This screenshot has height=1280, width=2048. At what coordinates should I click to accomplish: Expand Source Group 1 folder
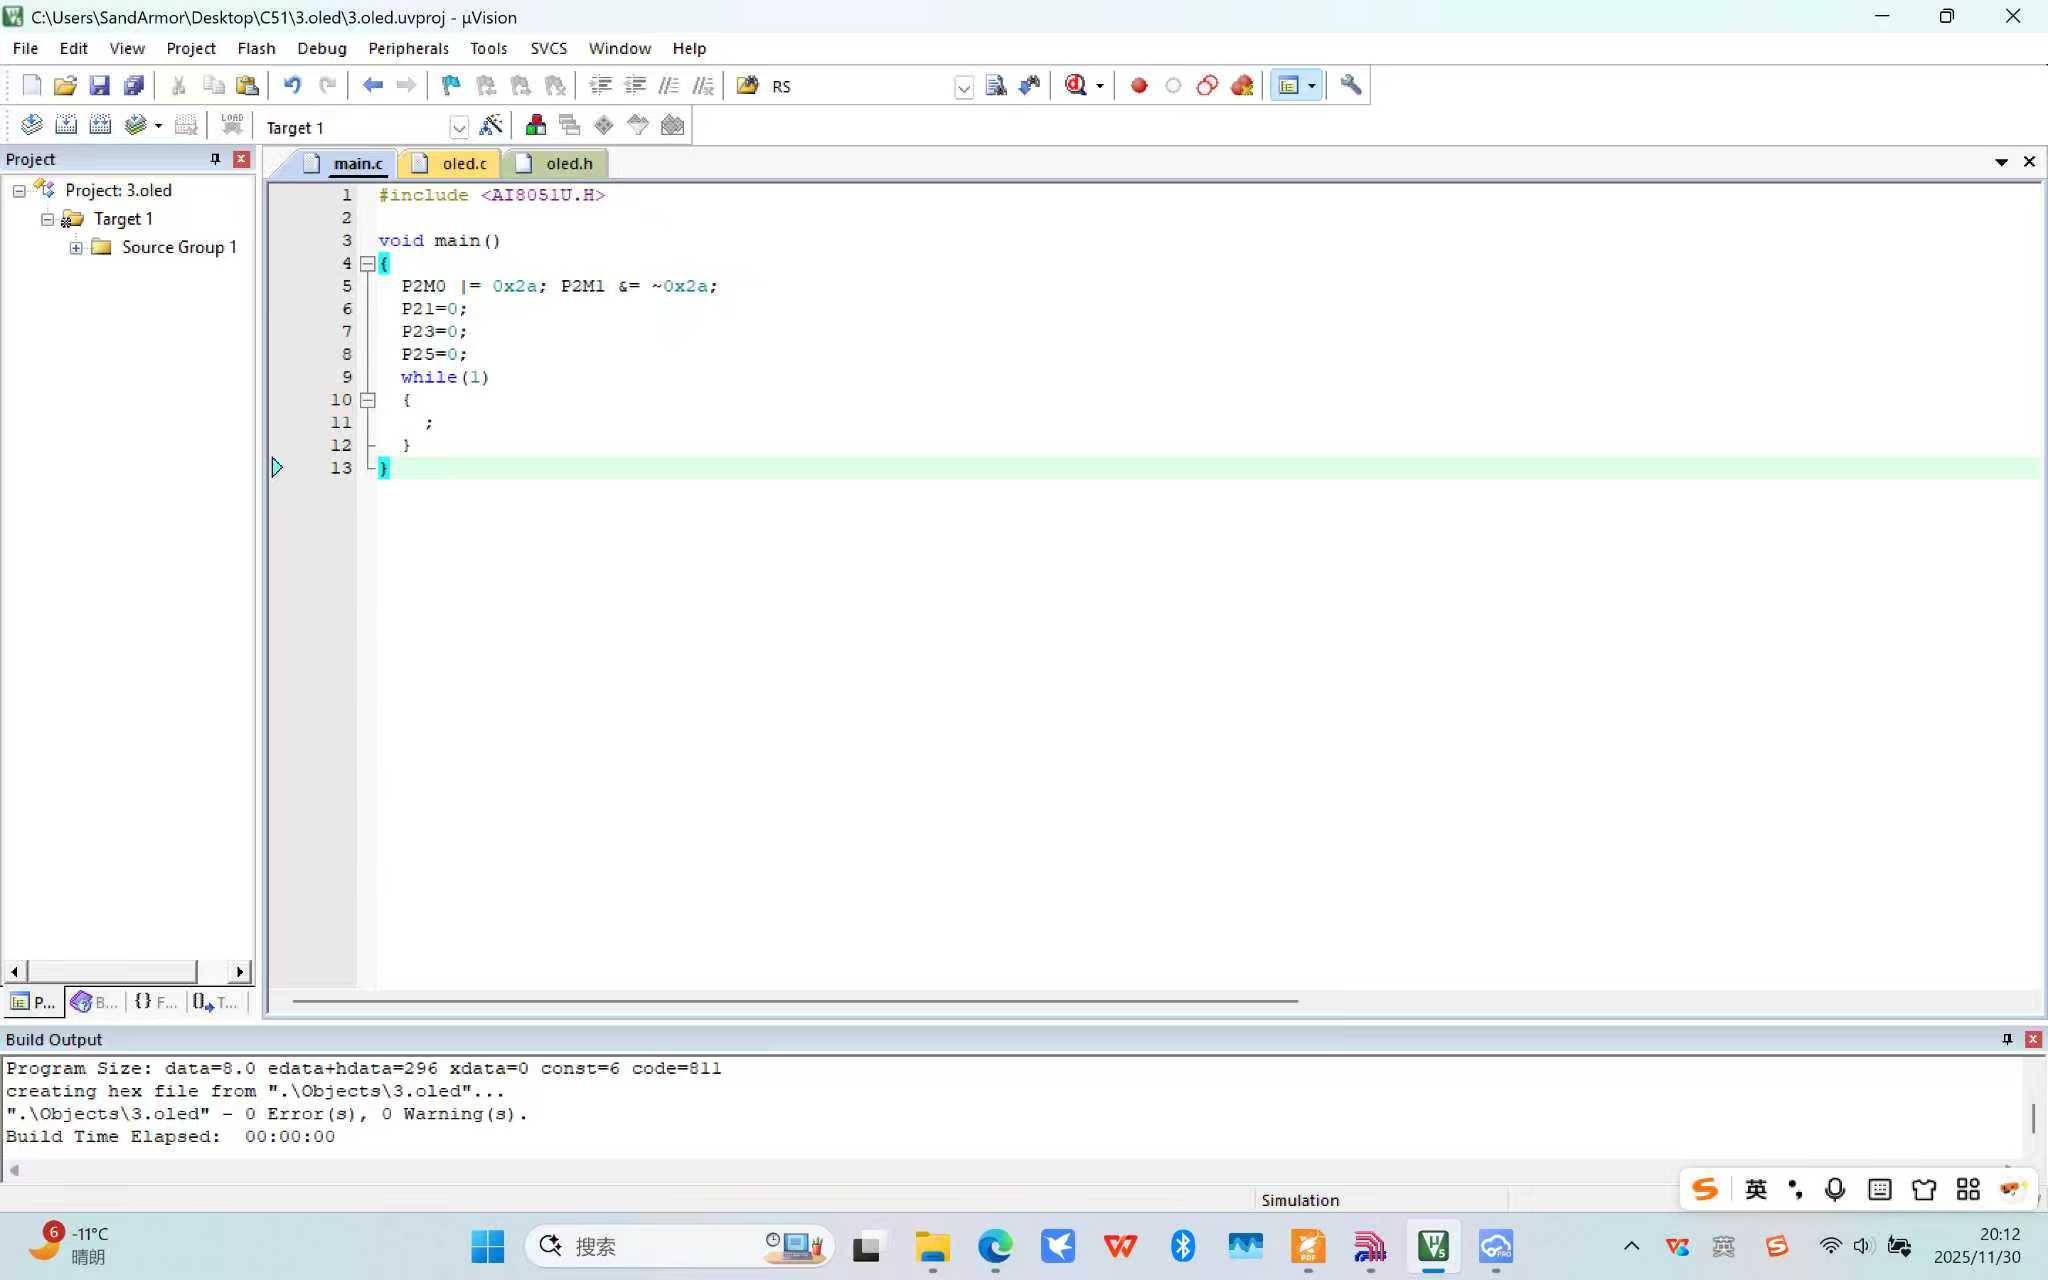[76, 247]
